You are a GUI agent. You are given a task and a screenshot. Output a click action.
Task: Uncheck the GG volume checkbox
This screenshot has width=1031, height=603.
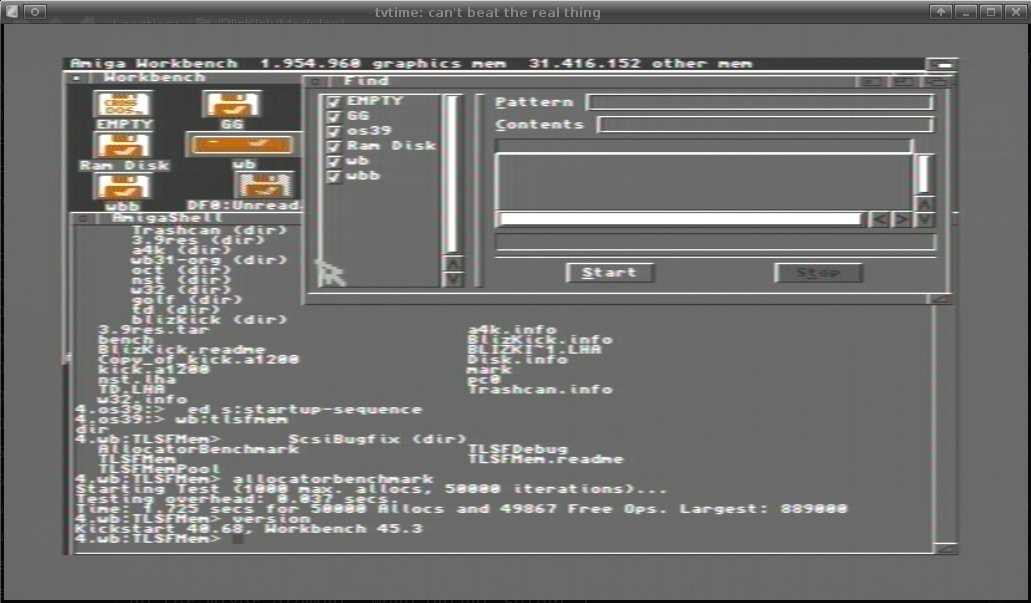click(x=333, y=116)
